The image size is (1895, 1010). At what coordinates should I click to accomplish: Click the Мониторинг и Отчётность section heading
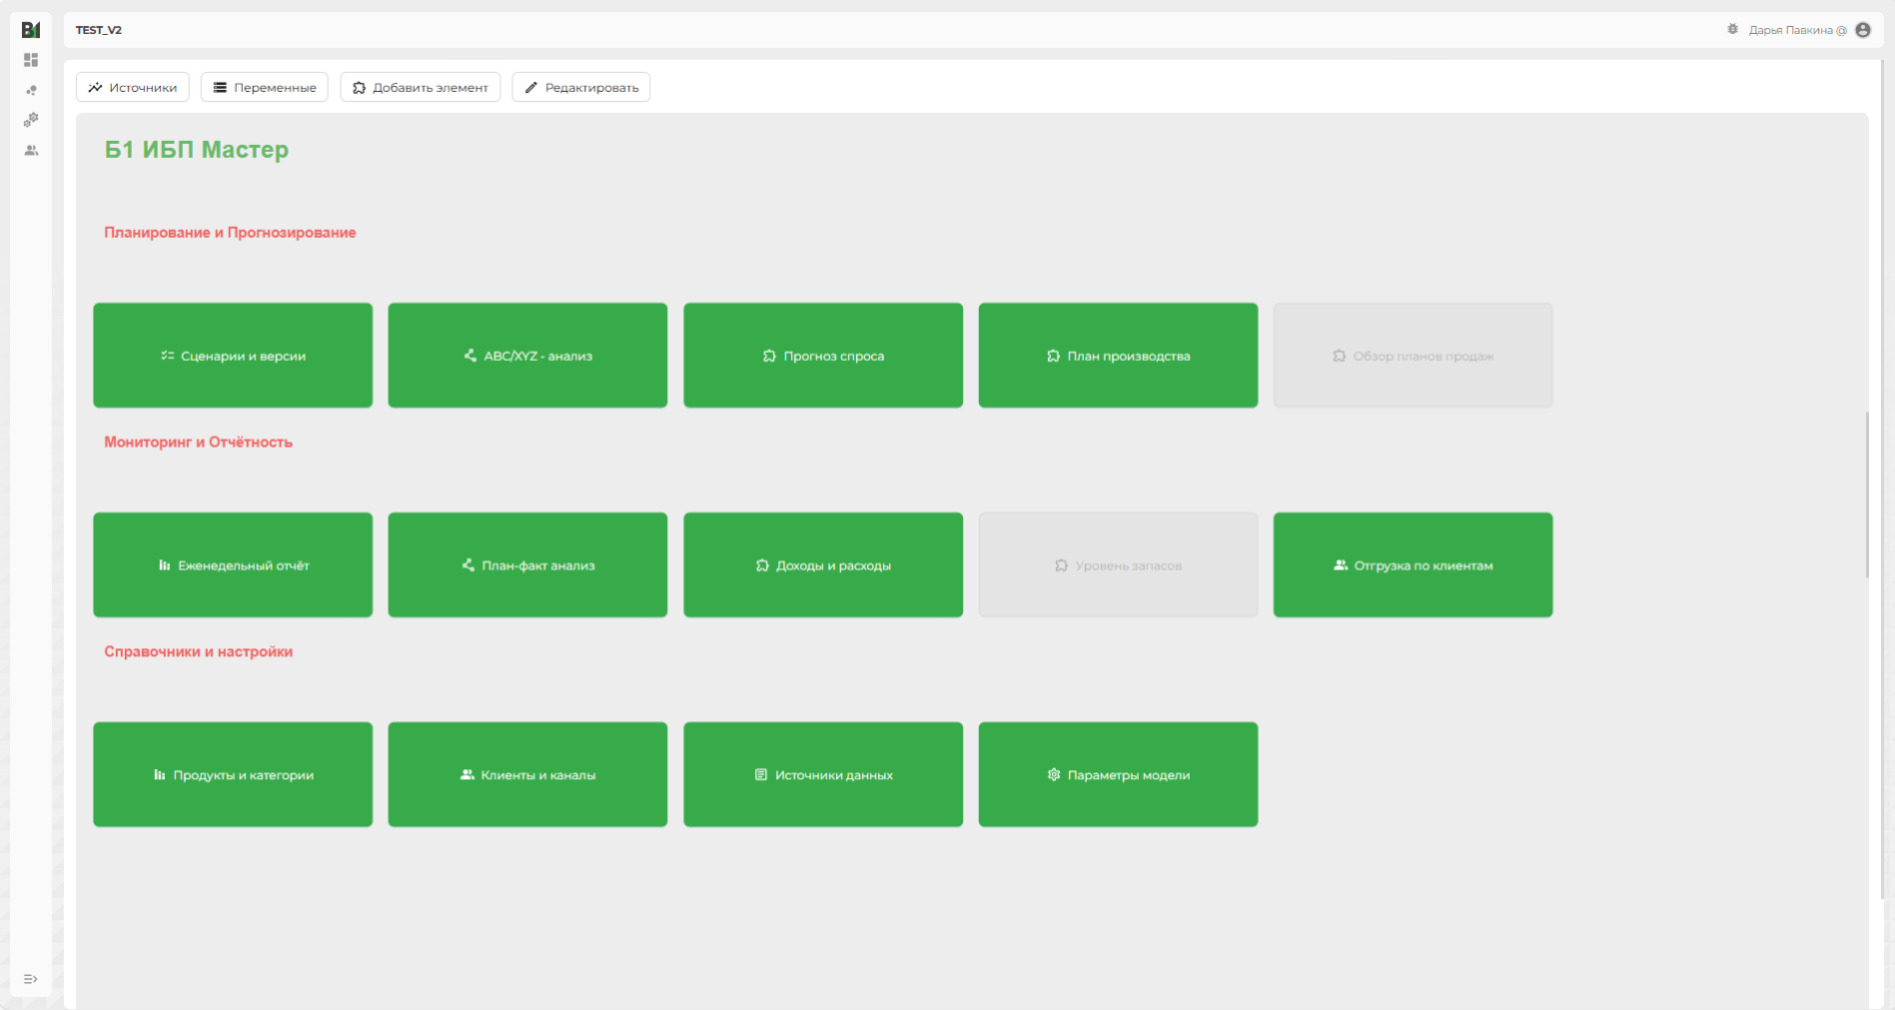click(x=198, y=442)
